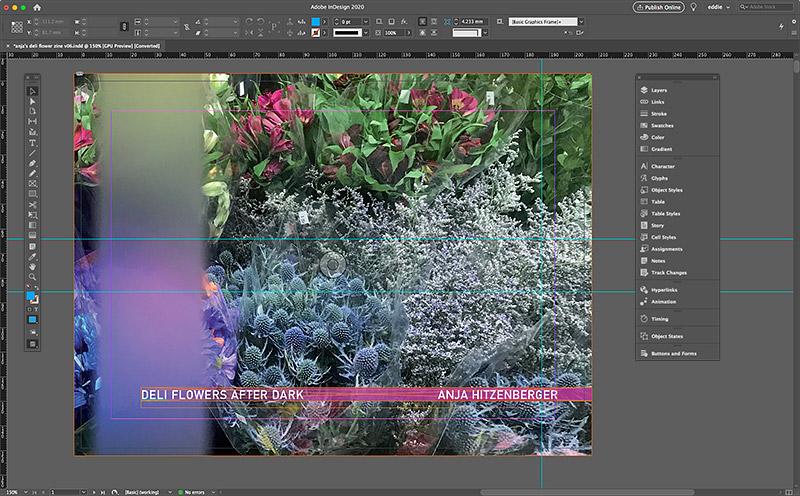Select the Pencil tool
This screenshot has width=800, height=496.
[x=33, y=173]
